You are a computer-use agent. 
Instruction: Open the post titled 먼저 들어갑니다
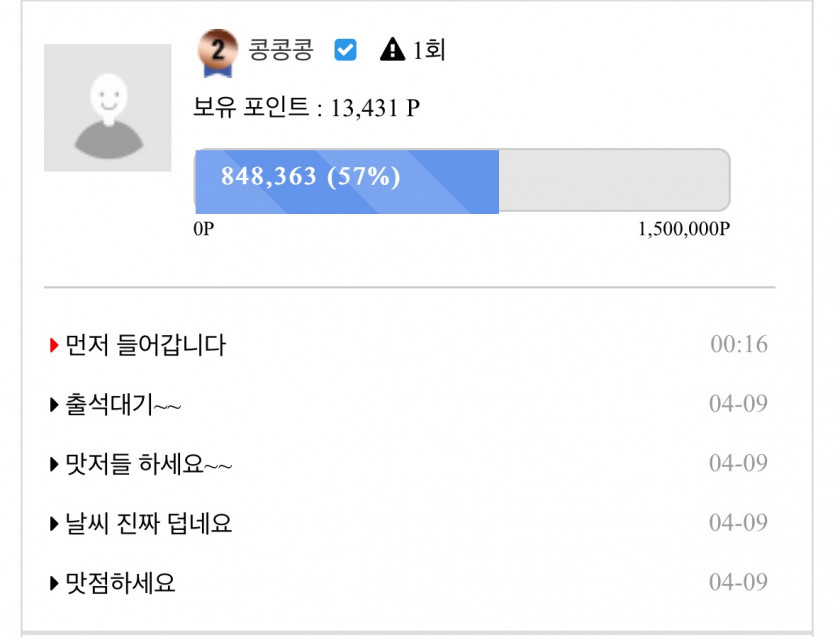(145, 346)
